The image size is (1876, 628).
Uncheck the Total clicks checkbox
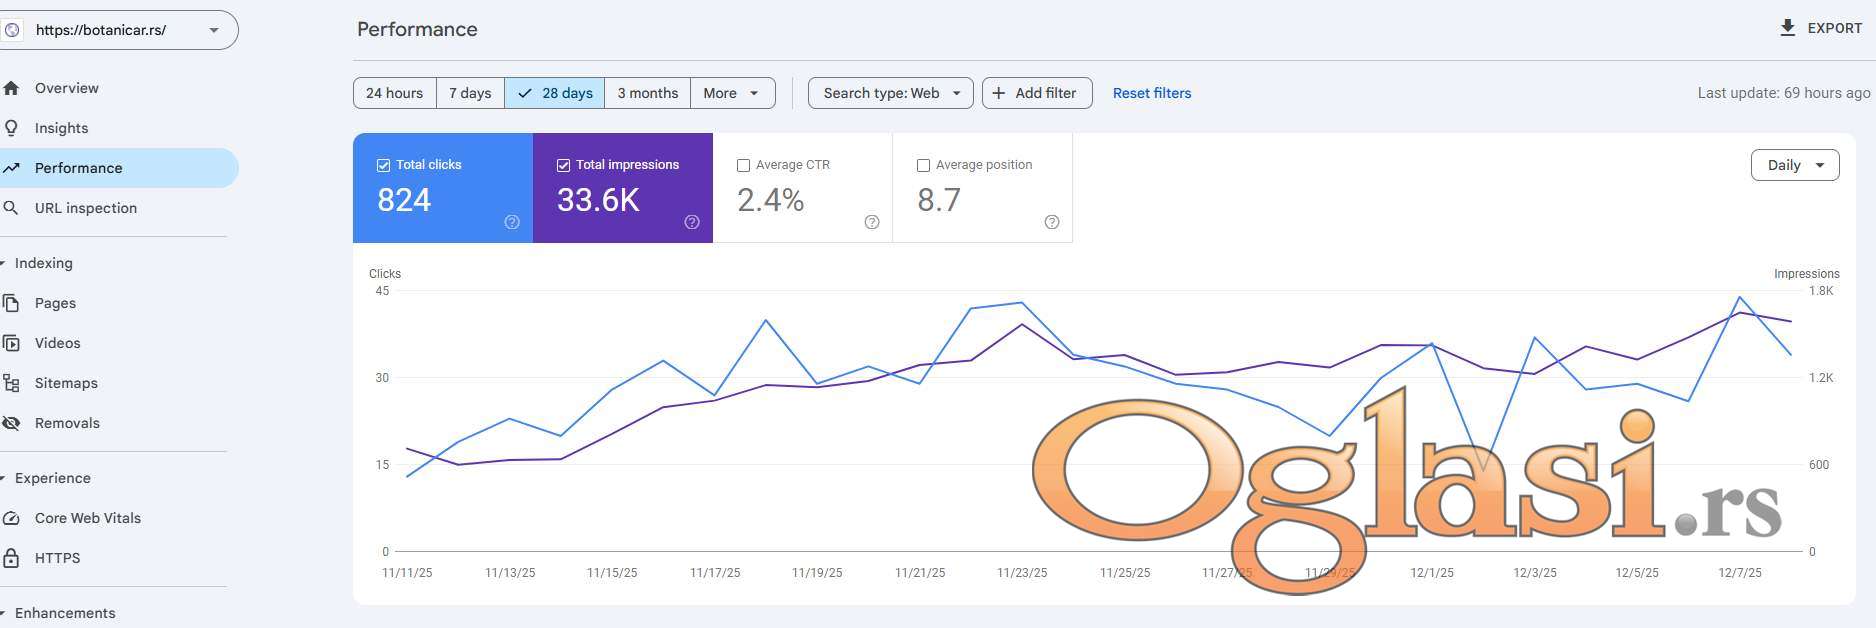click(x=383, y=165)
